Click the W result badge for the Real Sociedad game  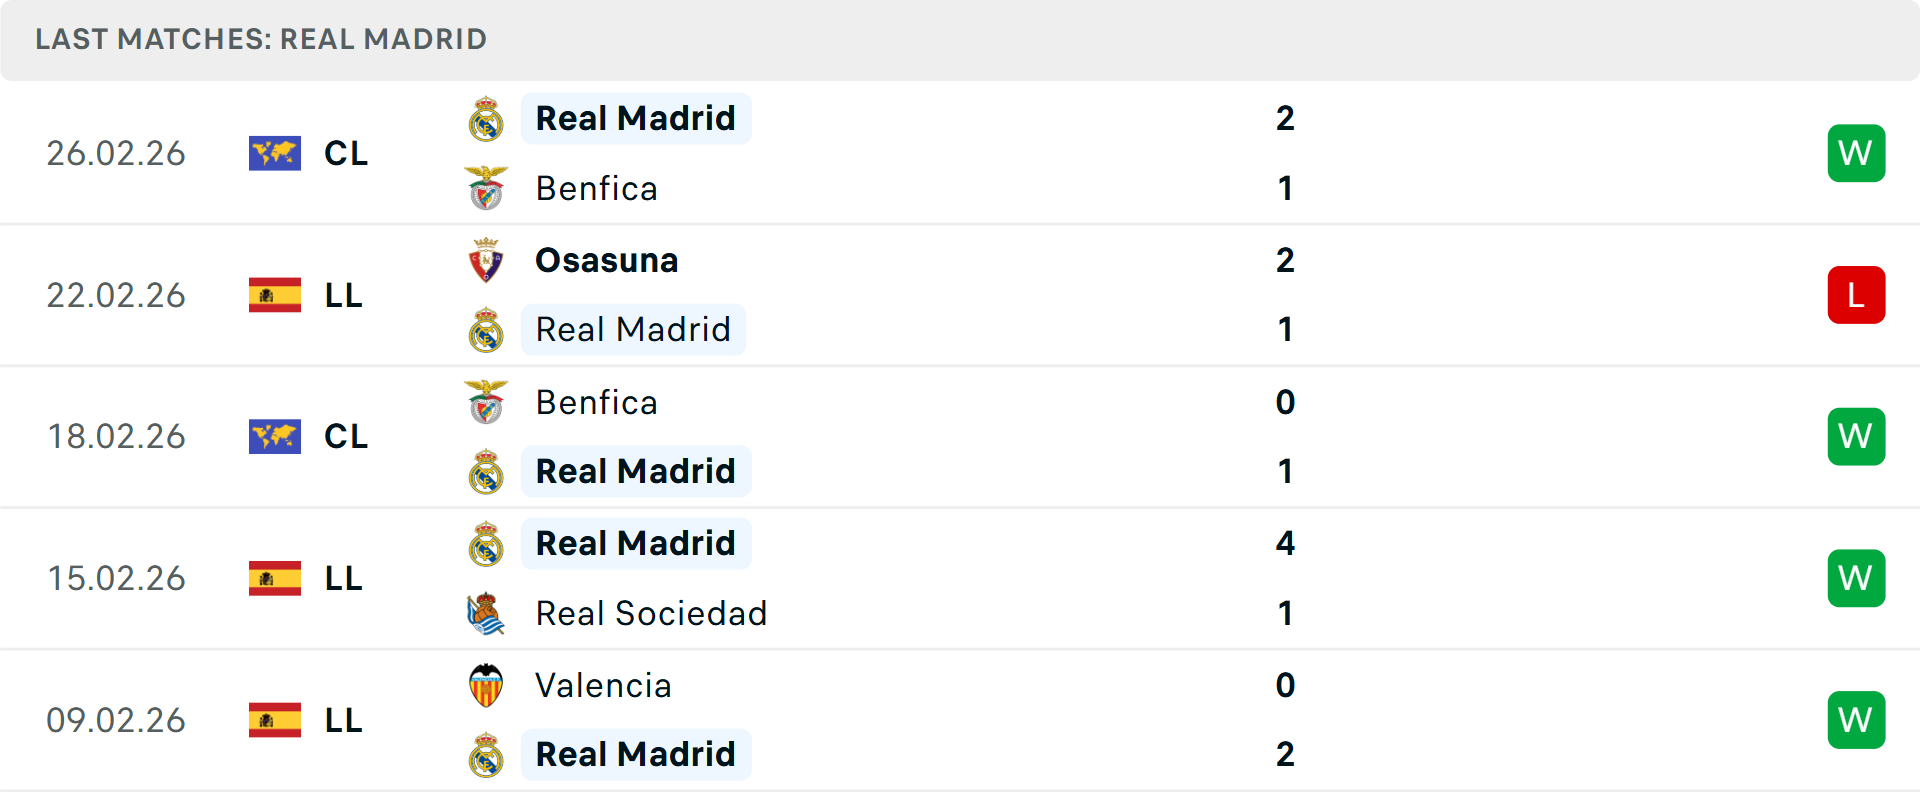[1856, 578]
